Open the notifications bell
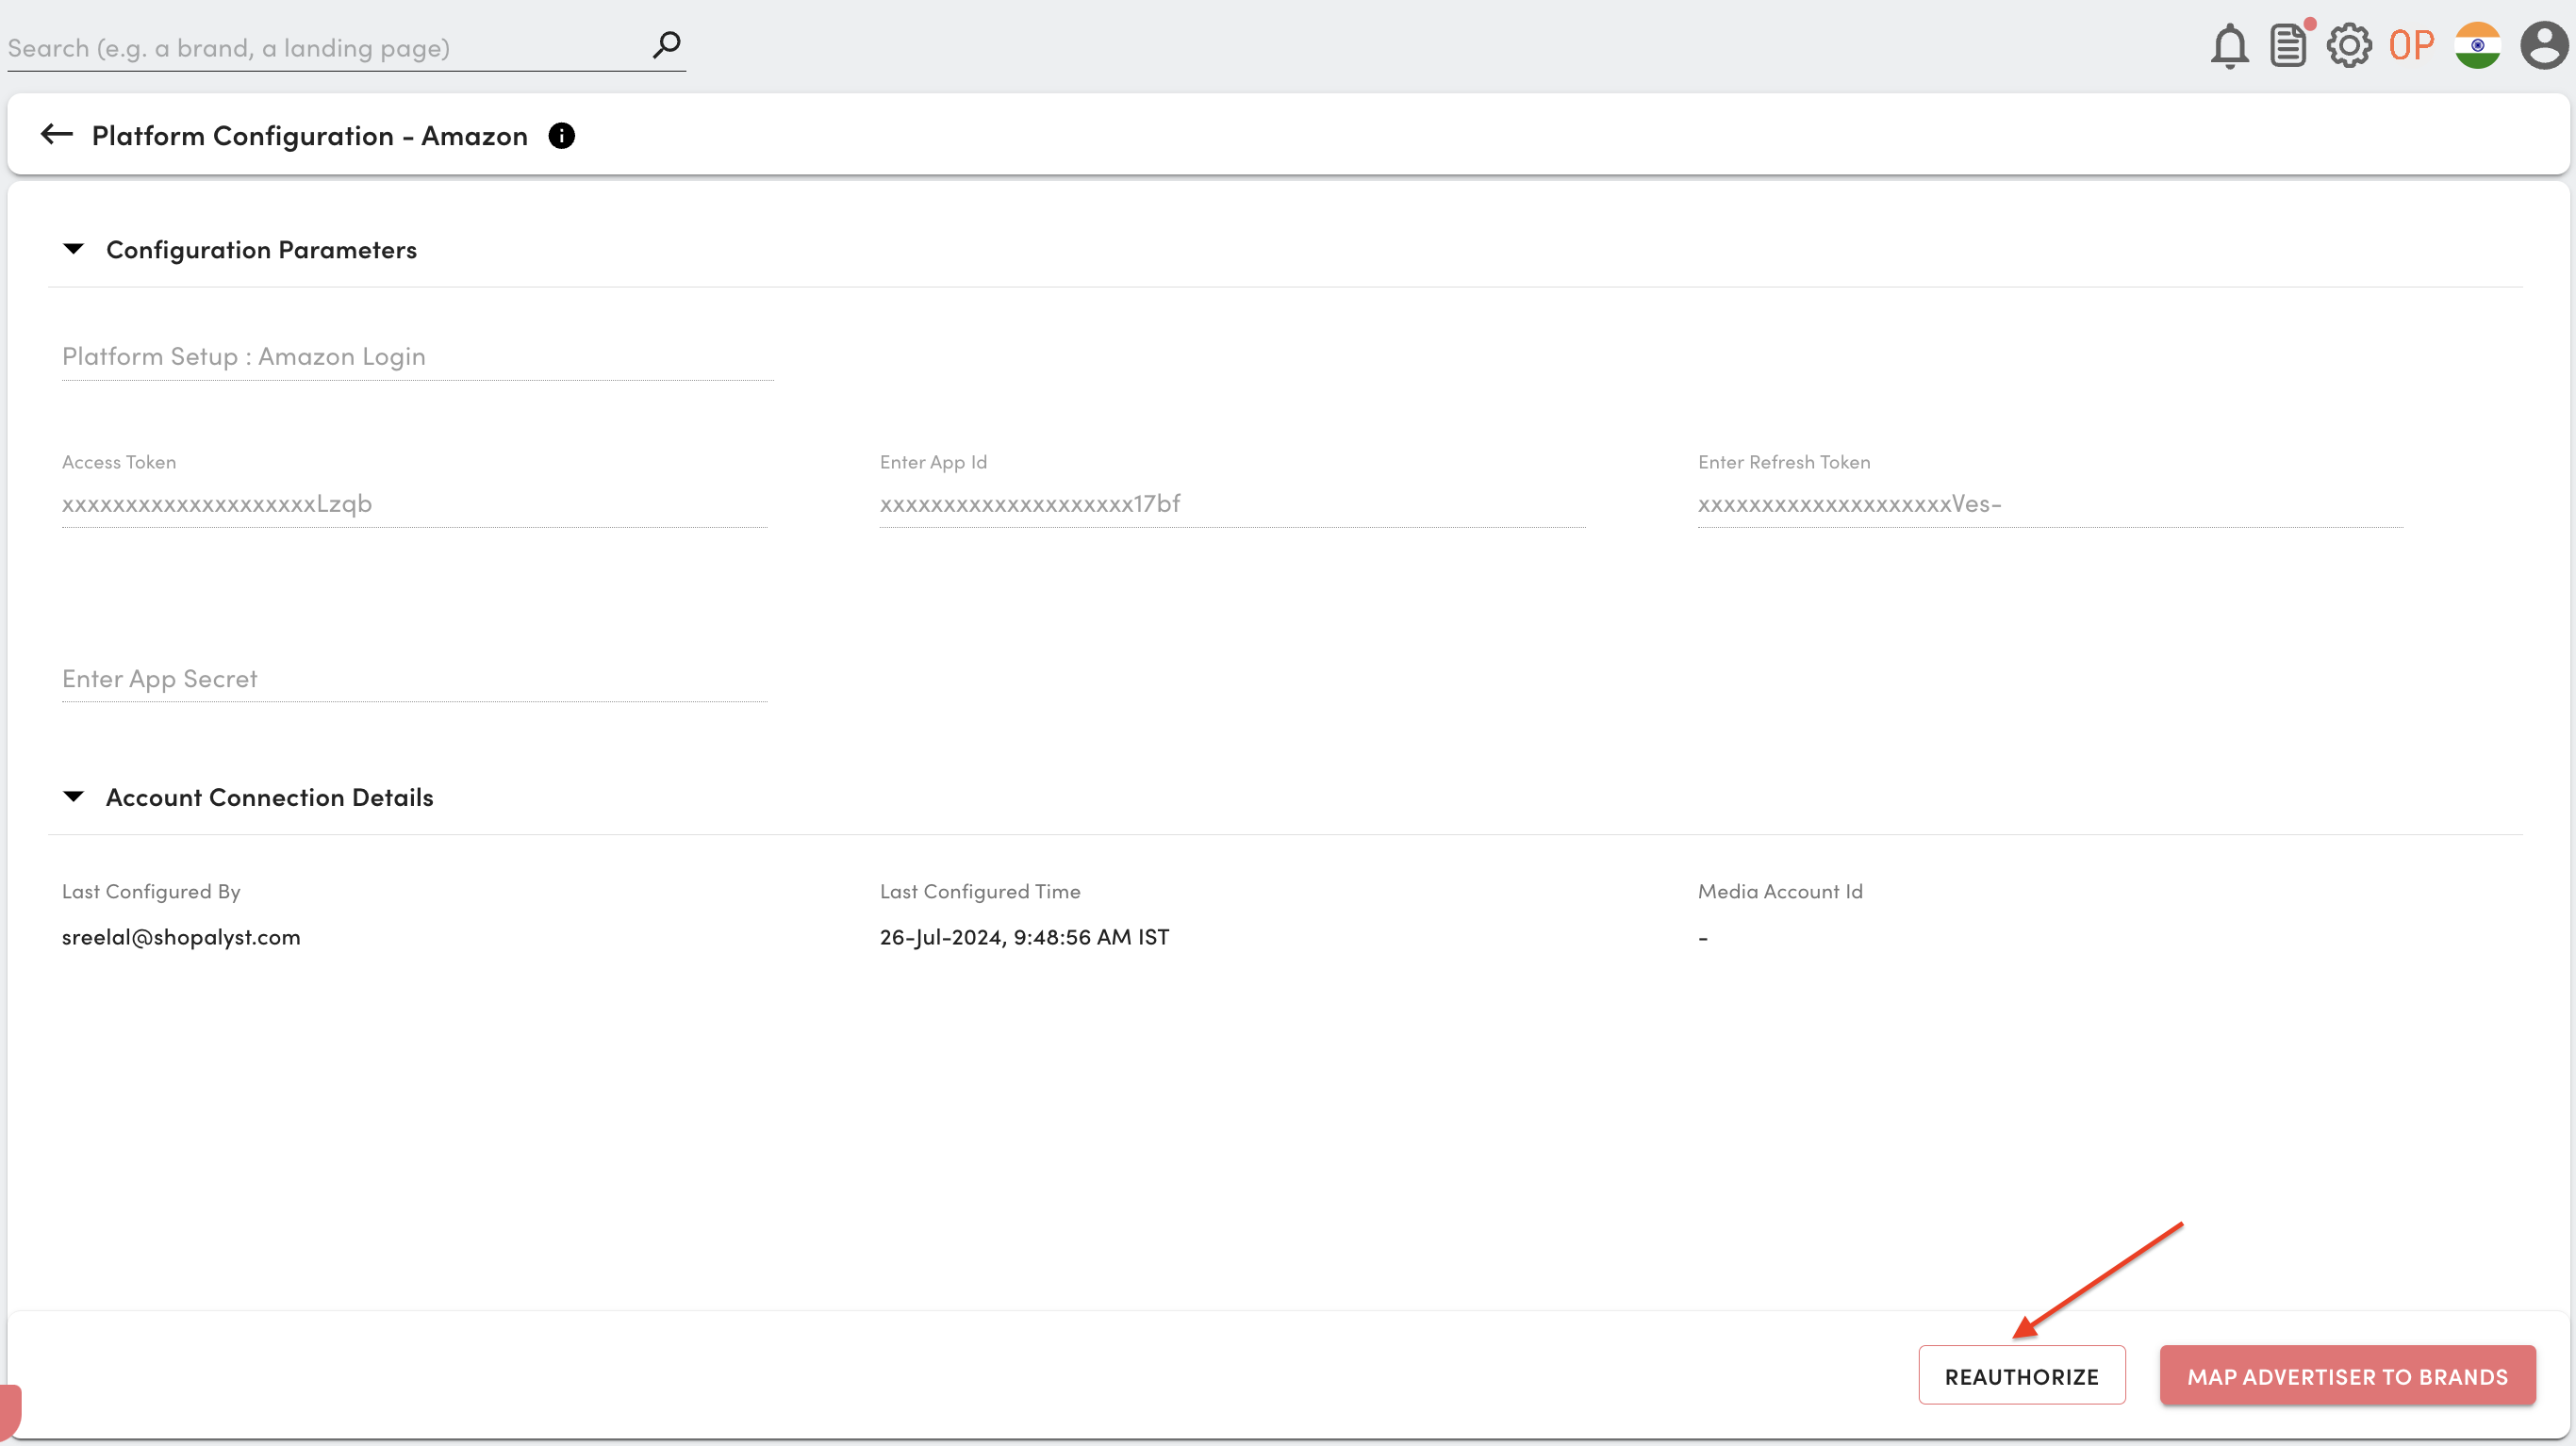2576x1446 pixels. [2229, 46]
